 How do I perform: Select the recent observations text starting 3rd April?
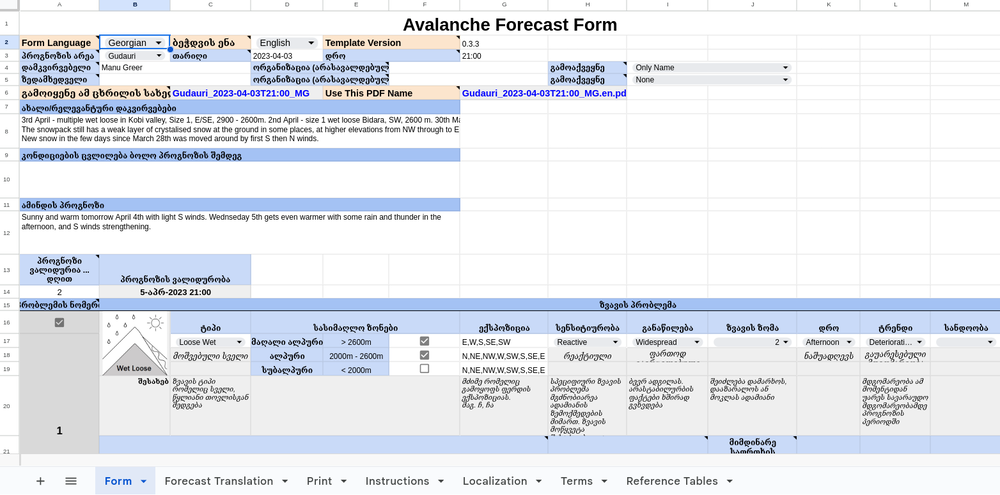point(240,129)
